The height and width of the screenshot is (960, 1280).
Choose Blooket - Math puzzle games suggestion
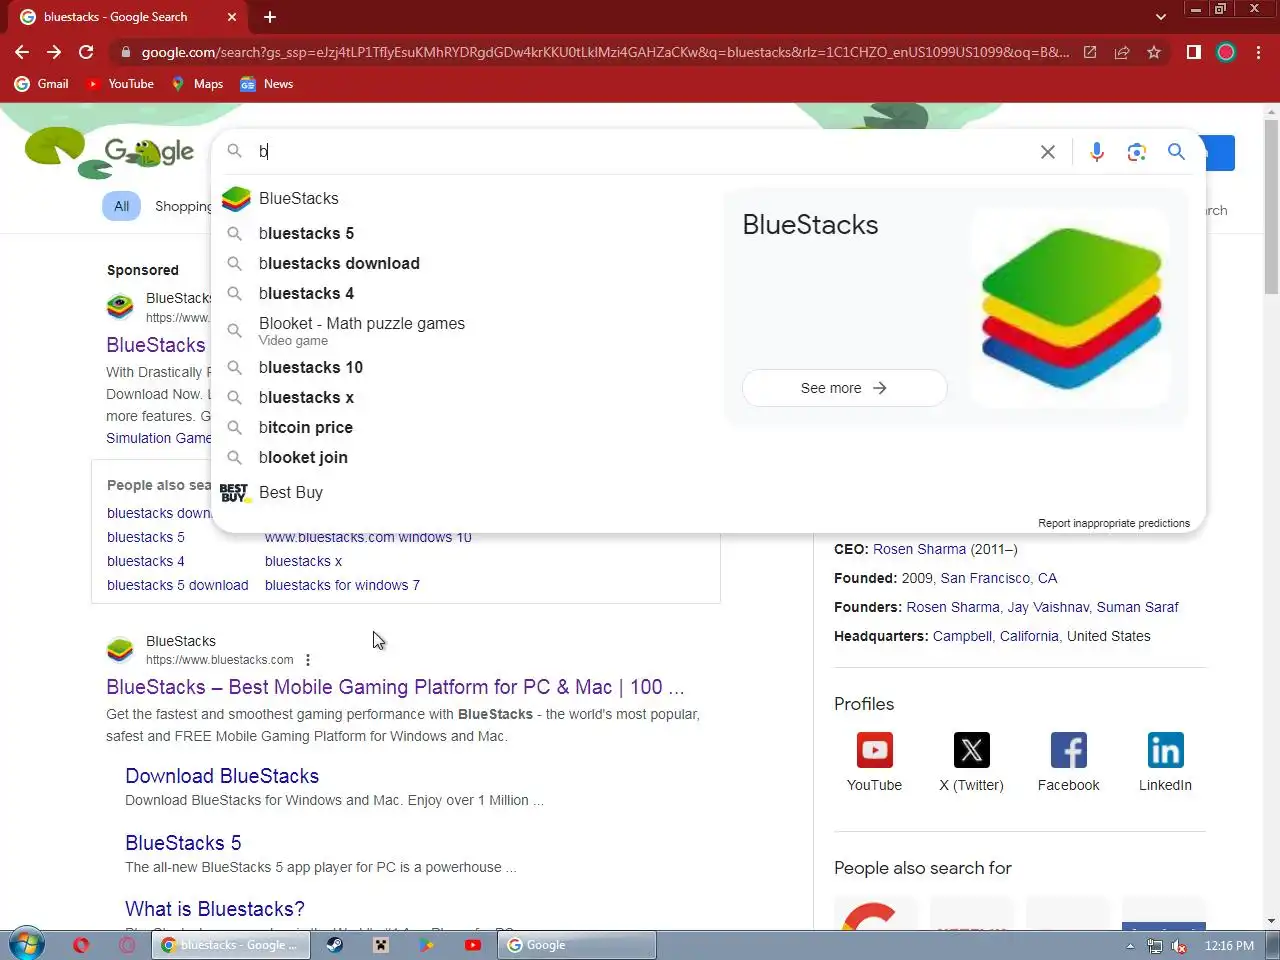coord(465,331)
